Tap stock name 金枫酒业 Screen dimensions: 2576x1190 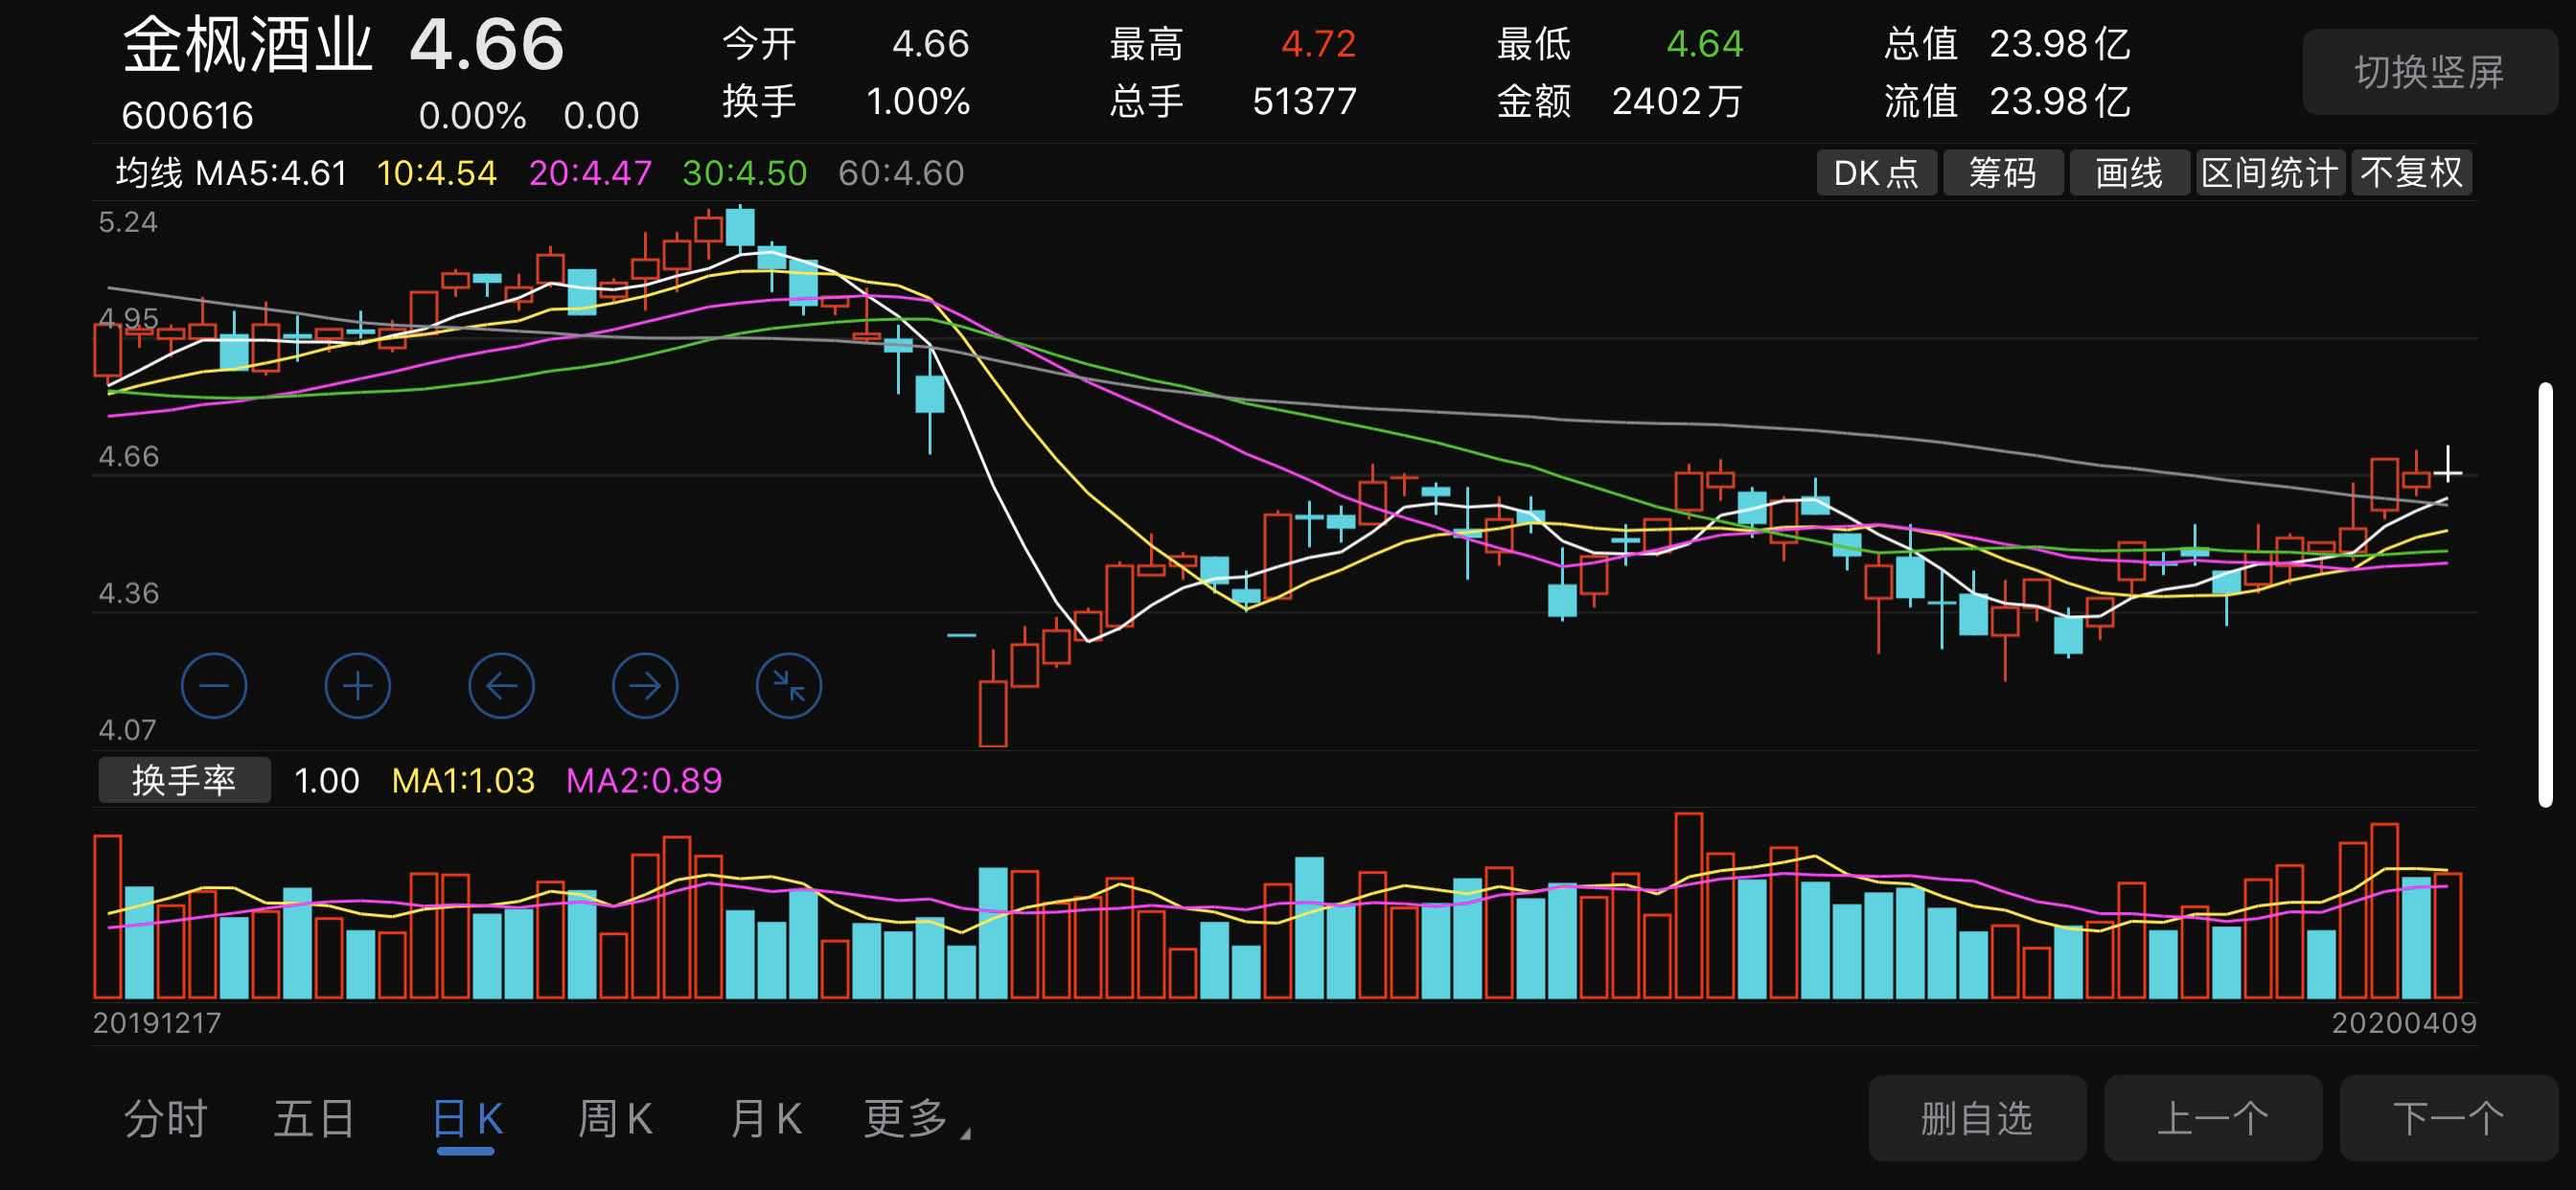coord(247,45)
